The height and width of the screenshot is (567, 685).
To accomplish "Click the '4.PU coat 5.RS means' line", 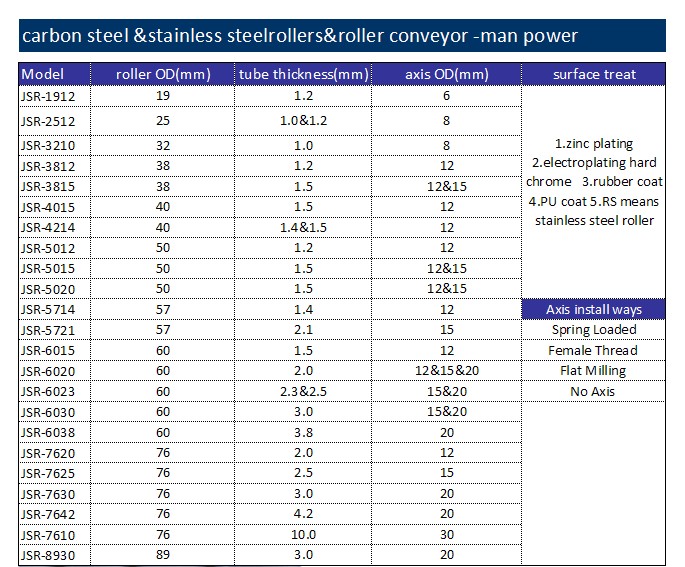I will tap(594, 202).
